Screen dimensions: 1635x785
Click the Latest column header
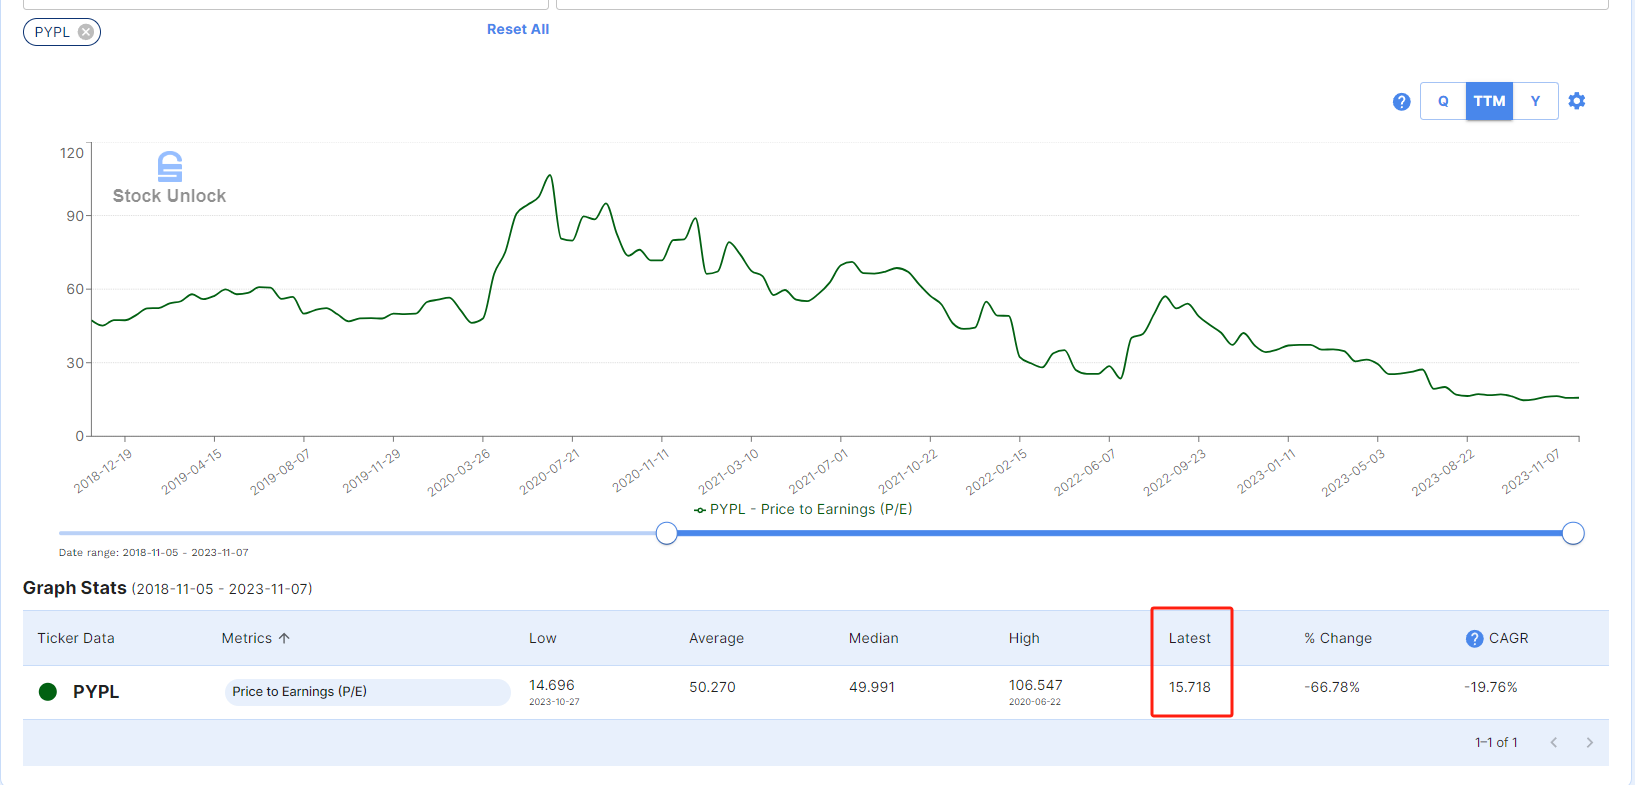pyautogui.click(x=1190, y=638)
